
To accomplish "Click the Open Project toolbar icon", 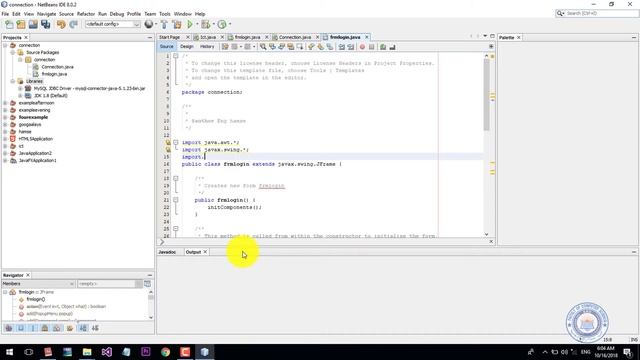I will click(33, 24).
